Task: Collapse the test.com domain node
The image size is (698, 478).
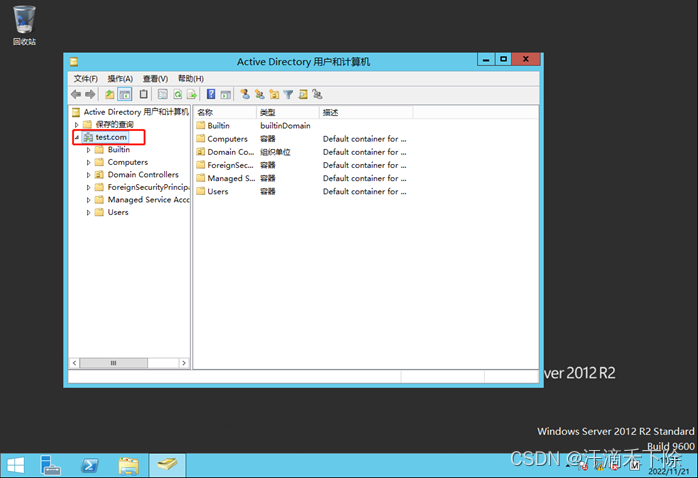Action: tap(77, 137)
